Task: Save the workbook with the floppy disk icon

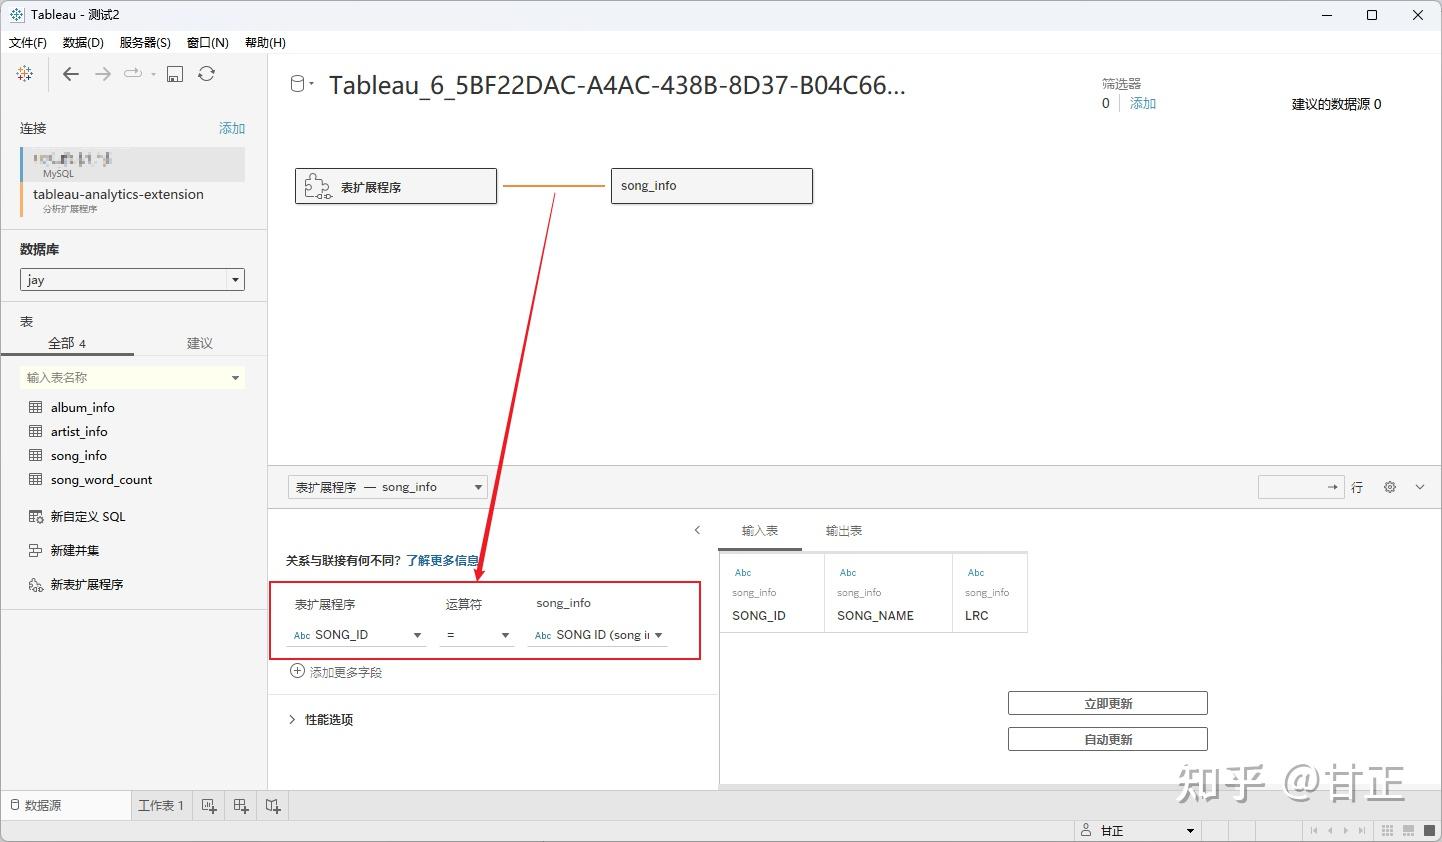Action: click(x=175, y=73)
